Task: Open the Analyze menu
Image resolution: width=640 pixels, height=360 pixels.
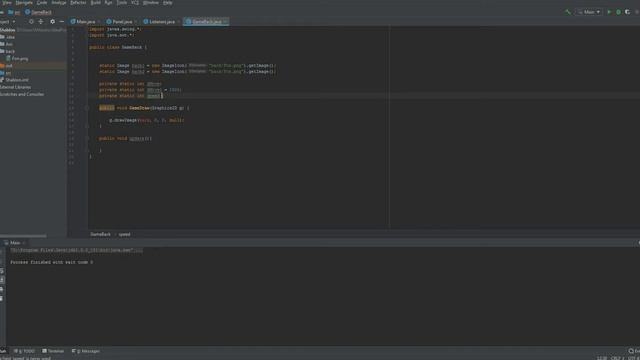Action: (x=59, y=2)
